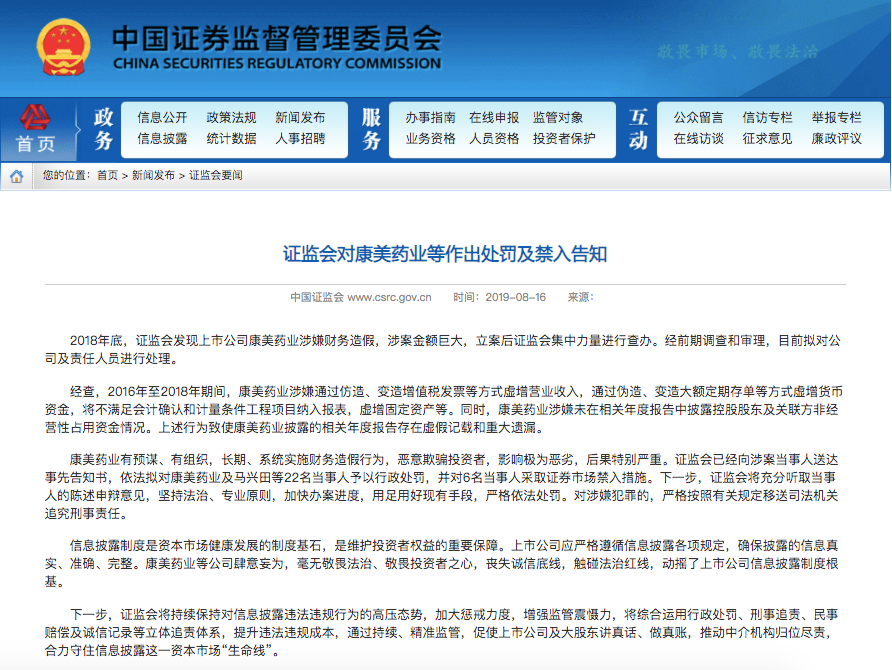The width and height of the screenshot is (892, 670).
Task: Open 统计数据 link
Action: 231,139
